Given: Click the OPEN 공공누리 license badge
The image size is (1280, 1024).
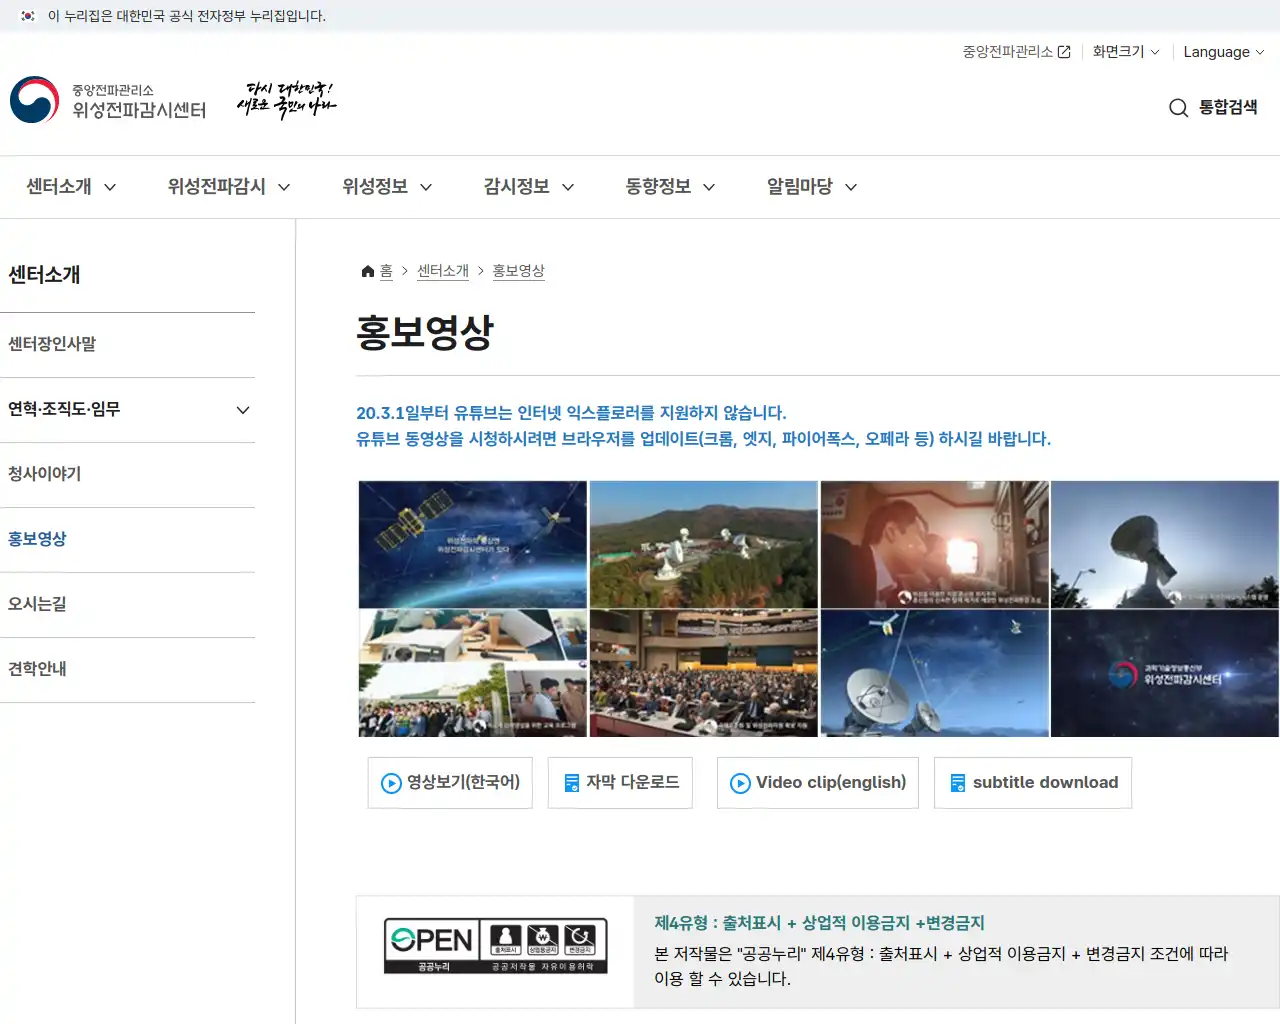Looking at the screenshot, I should tap(496, 946).
